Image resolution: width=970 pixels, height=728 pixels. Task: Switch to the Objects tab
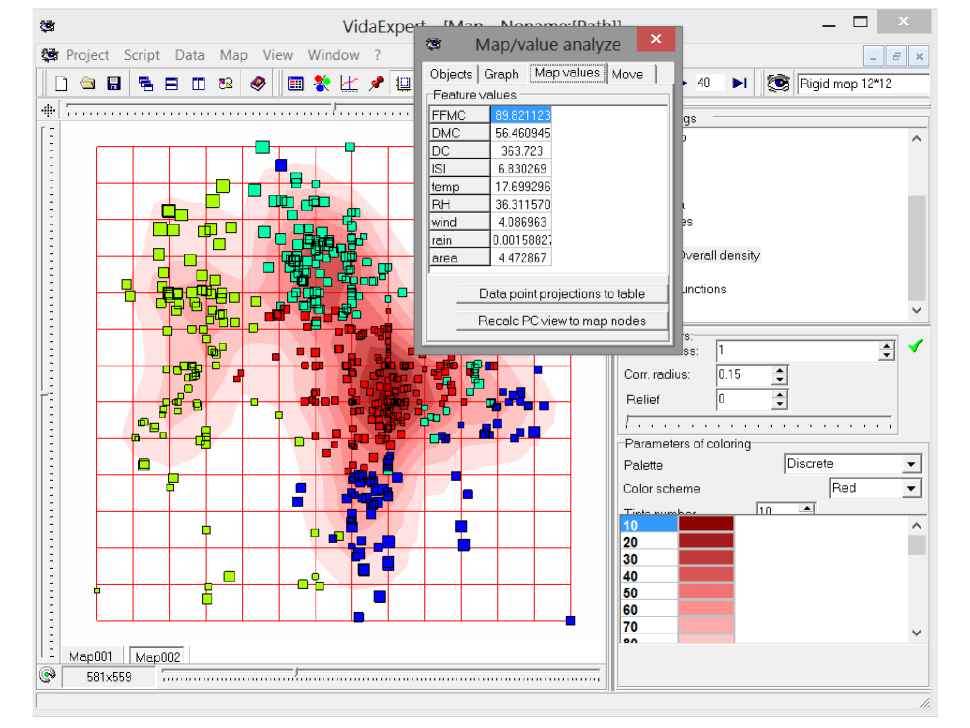click(x=451, y=74)
